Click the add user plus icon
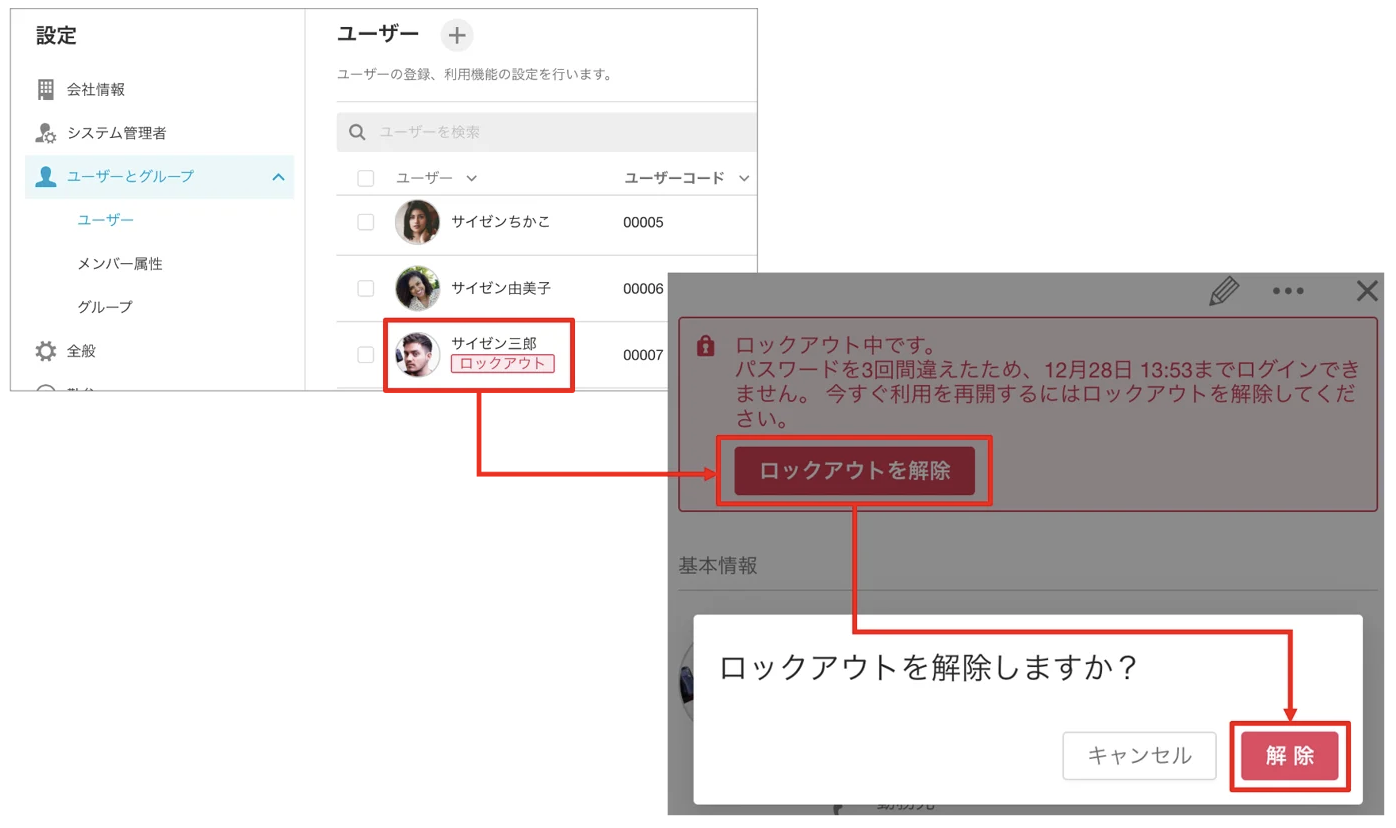 tap(457, 36)
